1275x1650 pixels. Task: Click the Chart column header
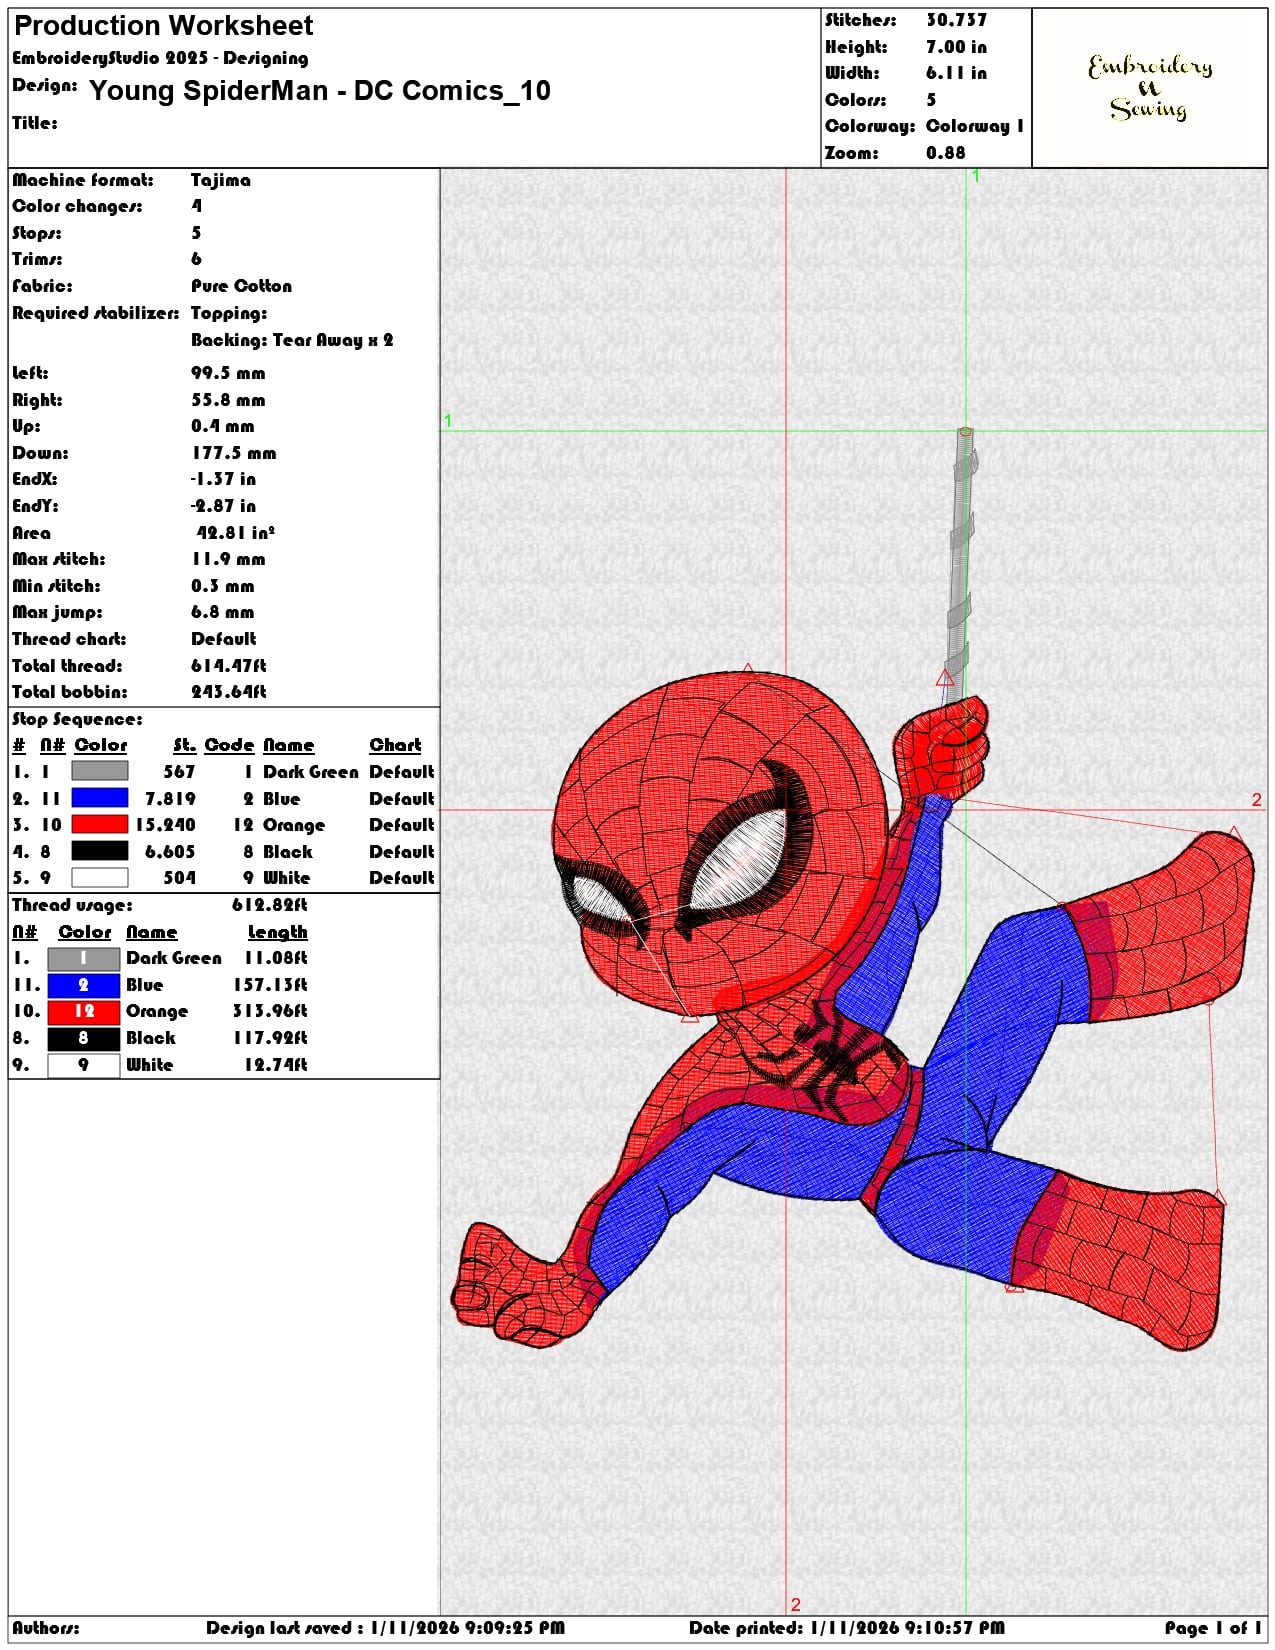pos(395,745)
